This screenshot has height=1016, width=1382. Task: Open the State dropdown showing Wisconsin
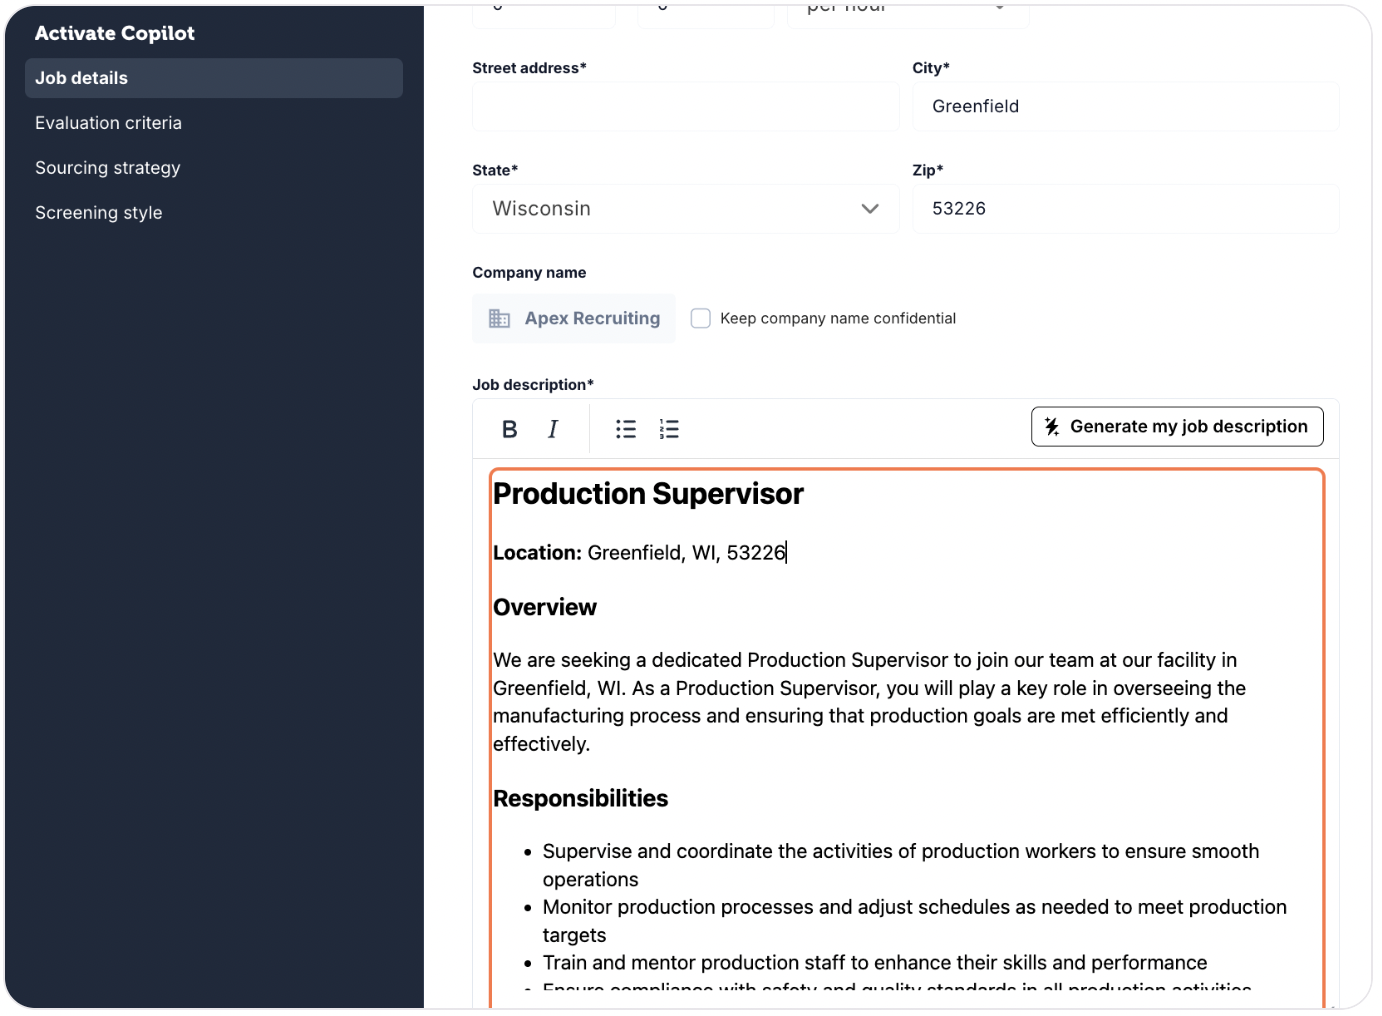pyautogui.click(x=686, y=209)
